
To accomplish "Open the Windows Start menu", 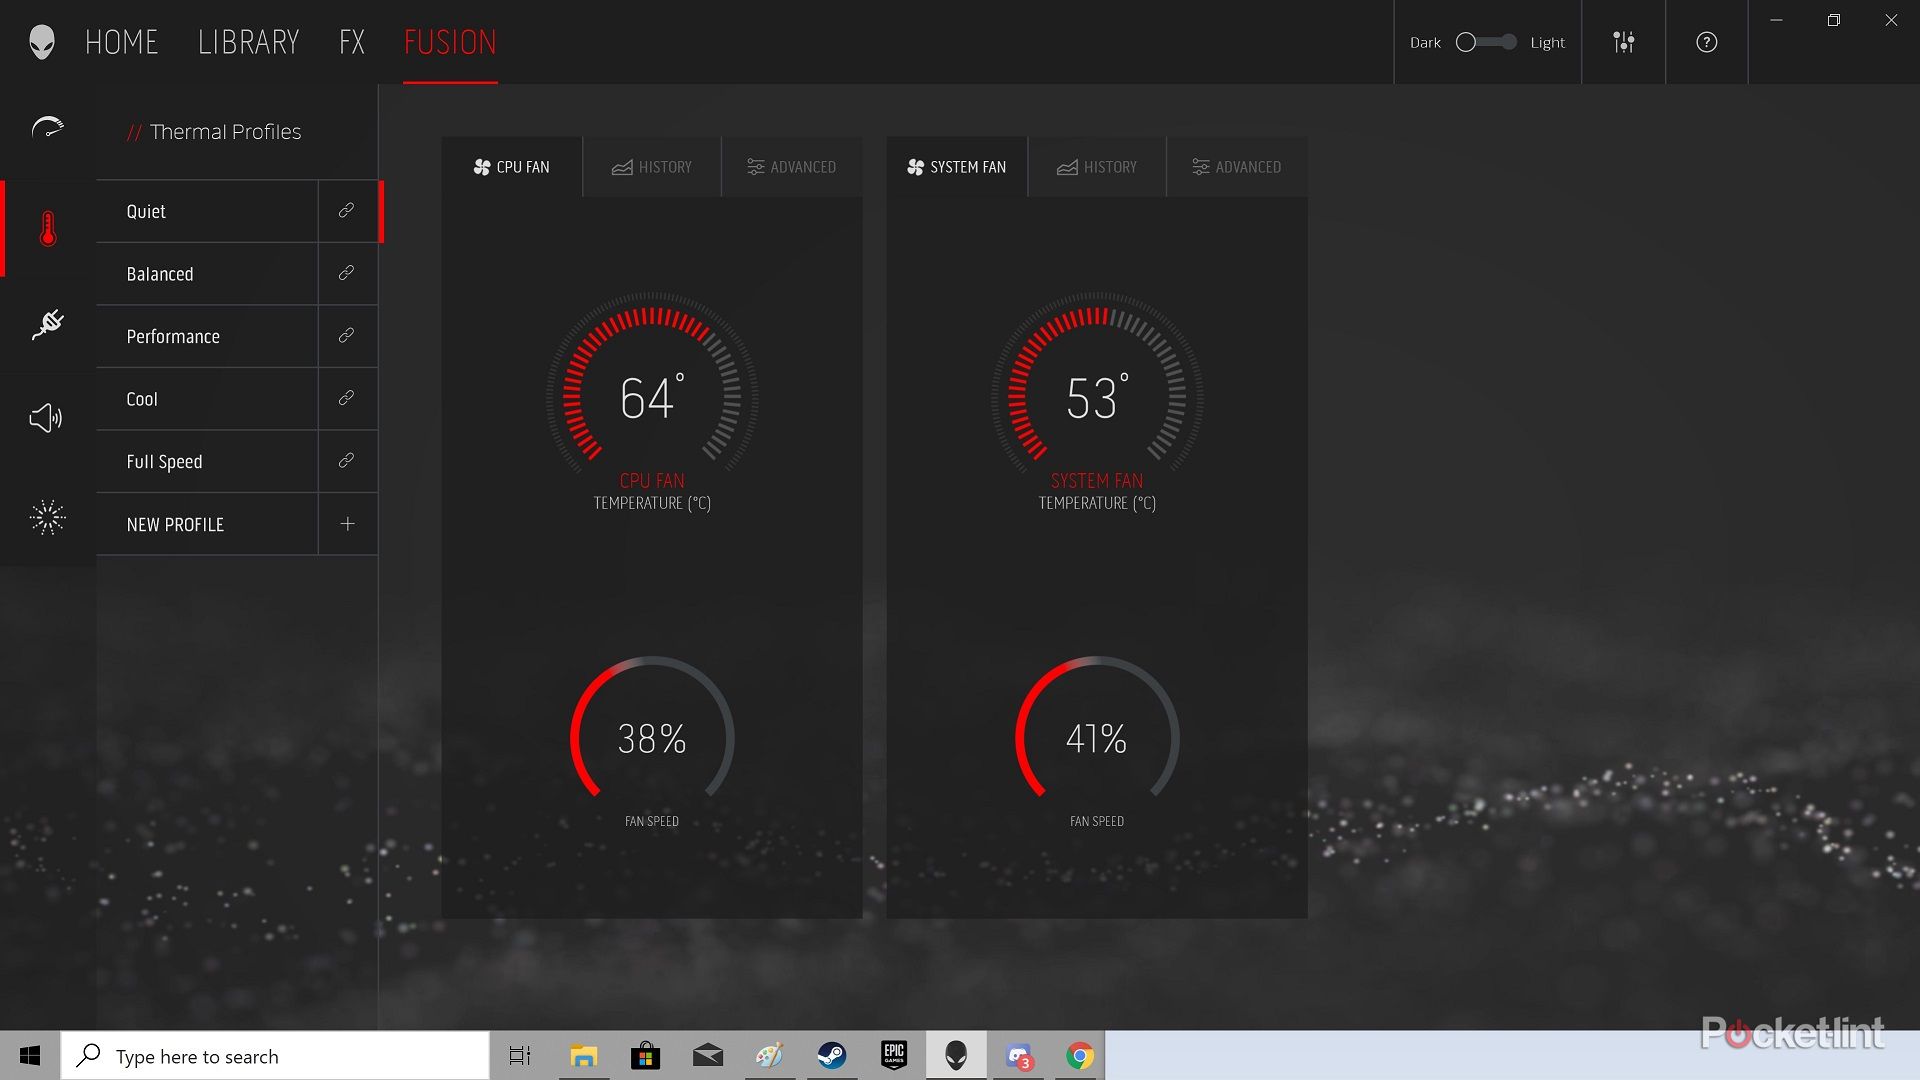I will pos(30,1056).
